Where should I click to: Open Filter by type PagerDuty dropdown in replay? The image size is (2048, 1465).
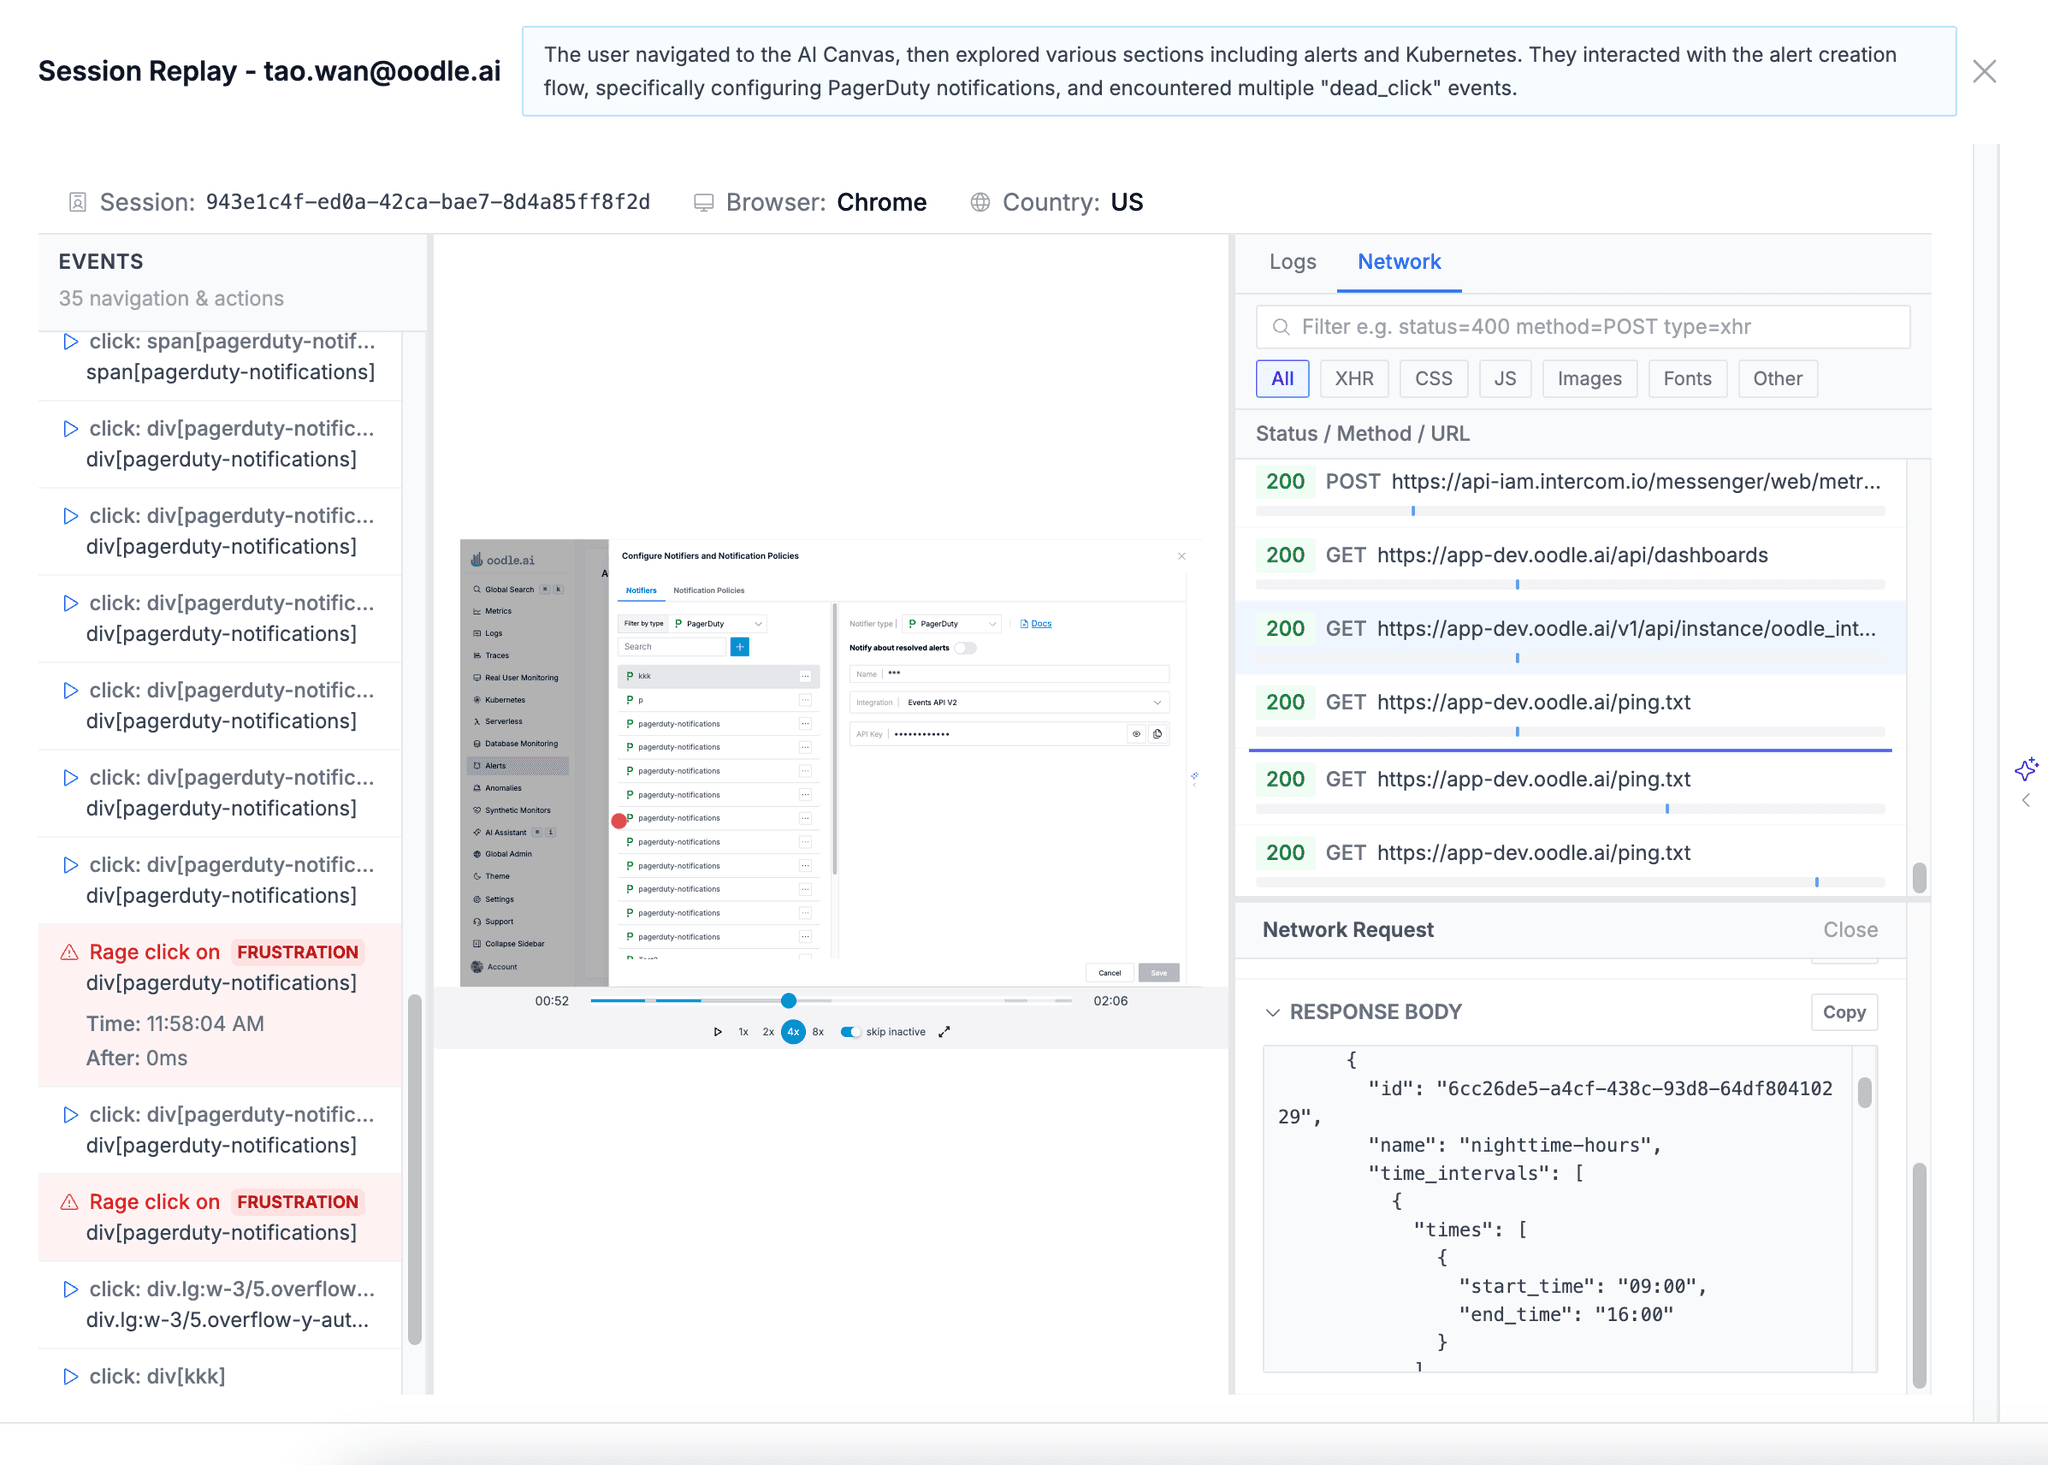point(719,624)
